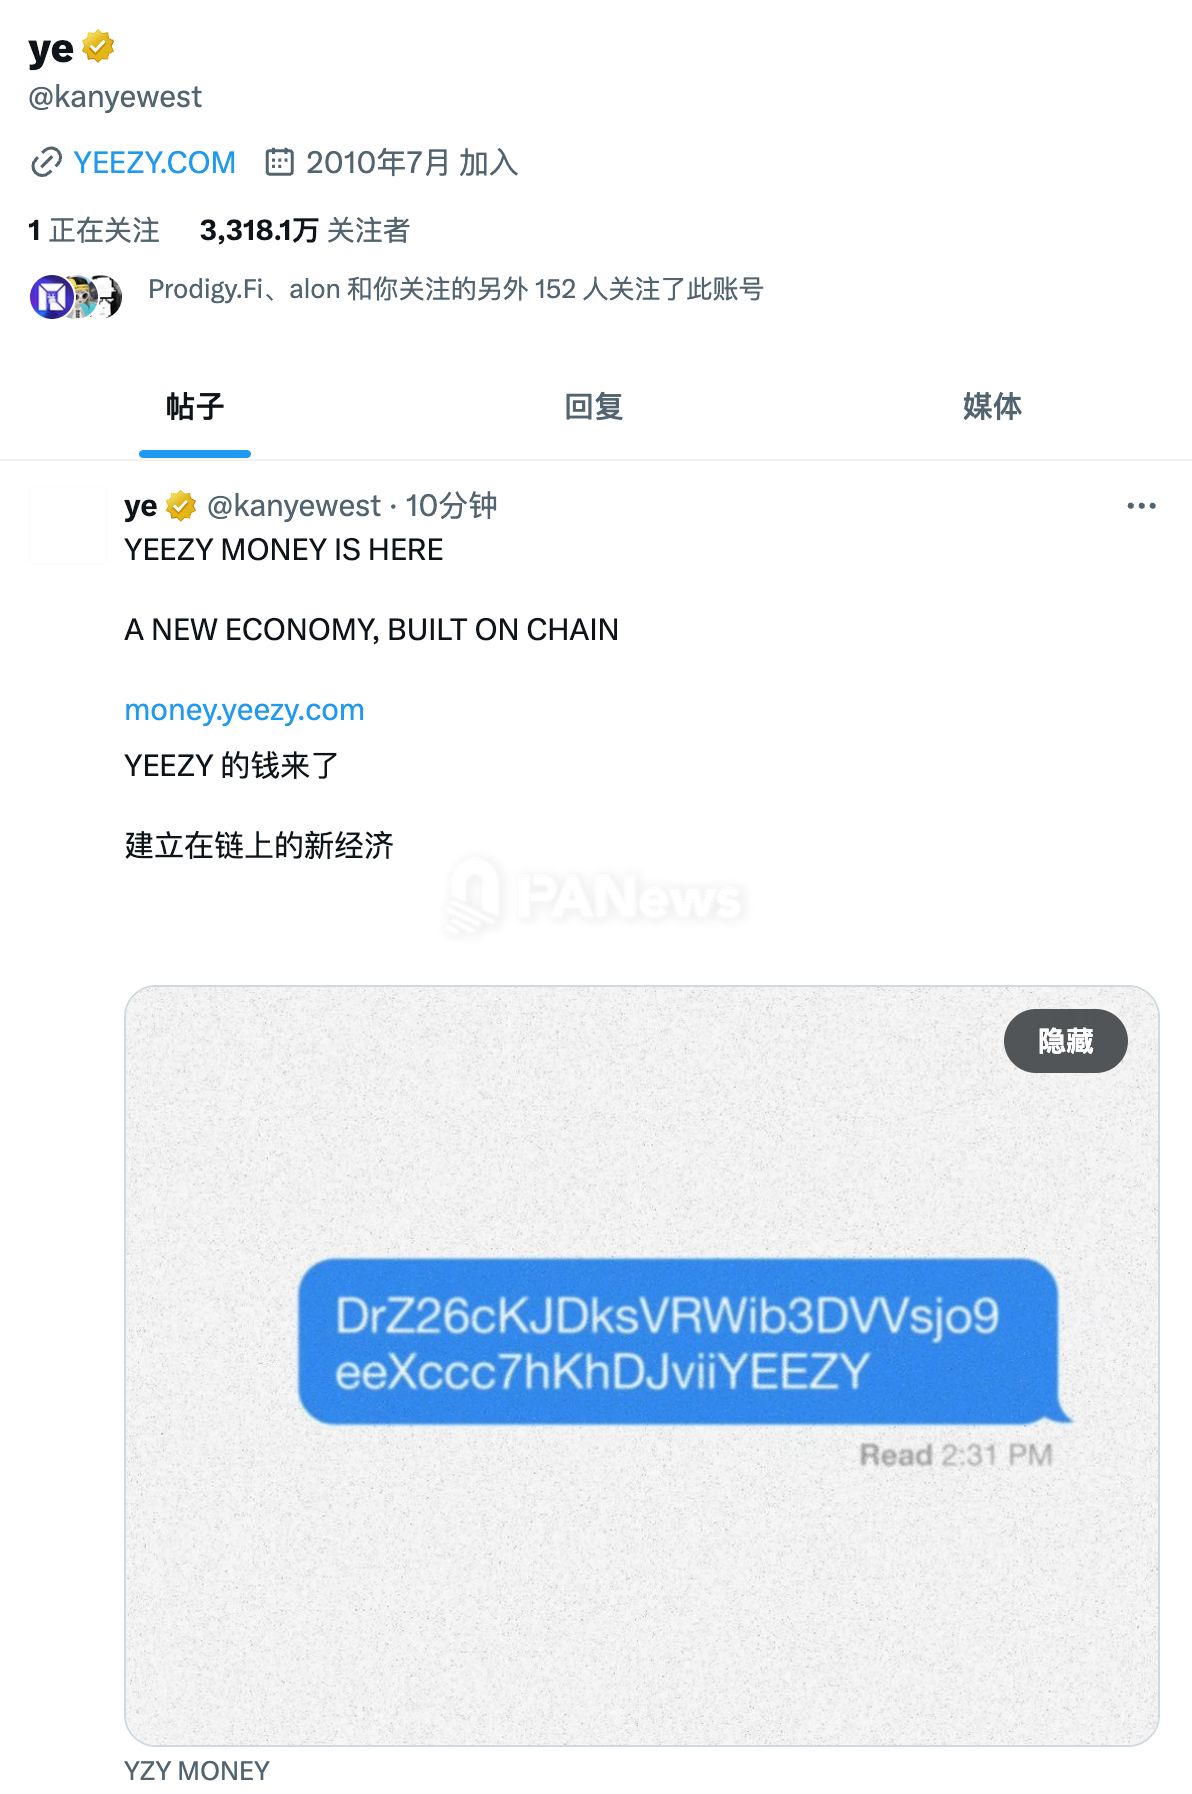This screenshot has height=1794, width=1192.
Task: Switch to the 回复 tab
Action: 594,406
